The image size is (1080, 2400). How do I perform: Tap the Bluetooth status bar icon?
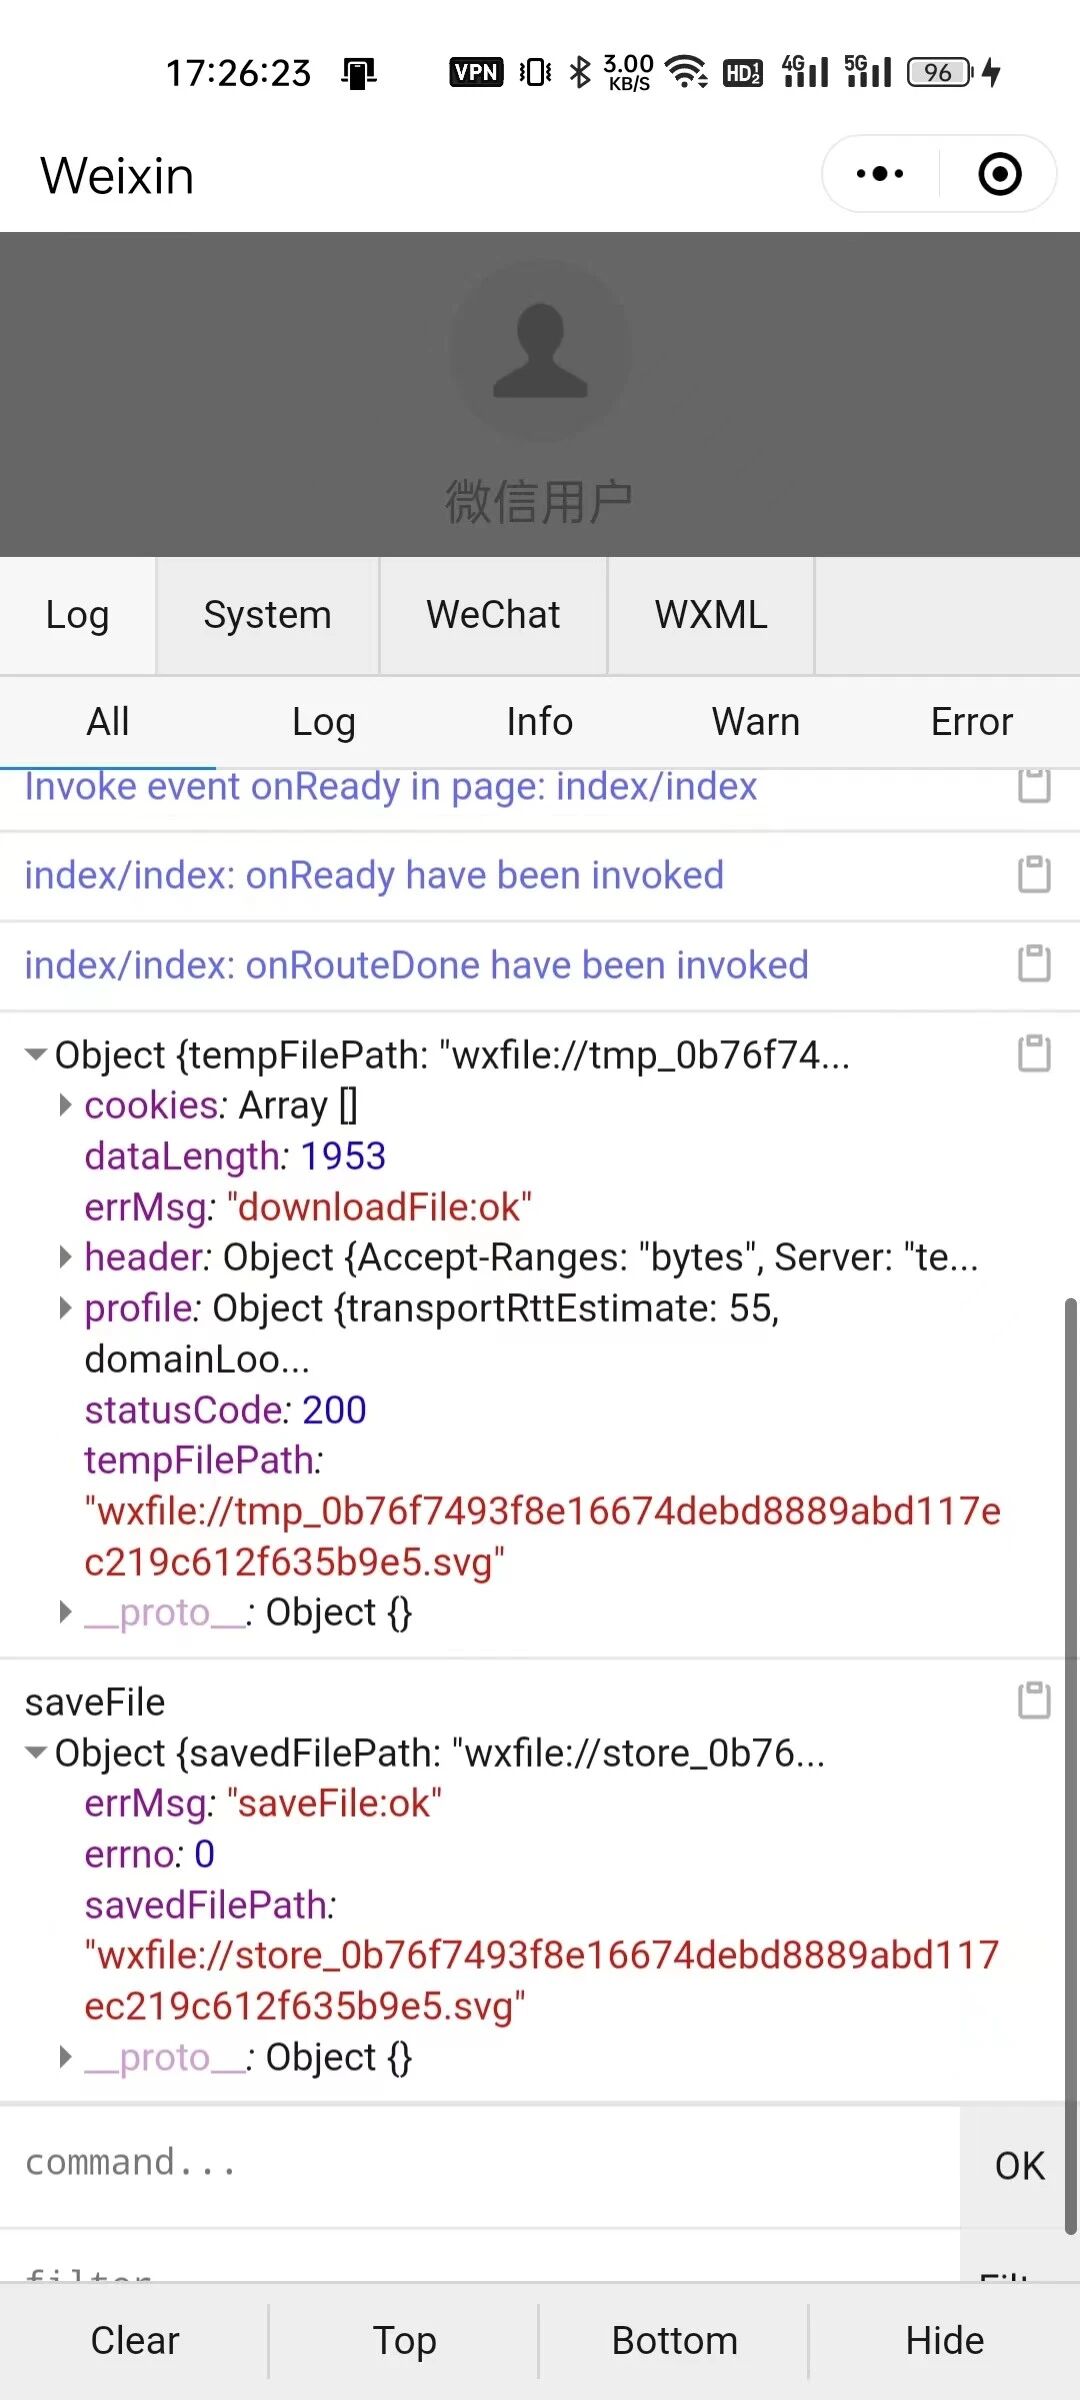pos(580,72)
